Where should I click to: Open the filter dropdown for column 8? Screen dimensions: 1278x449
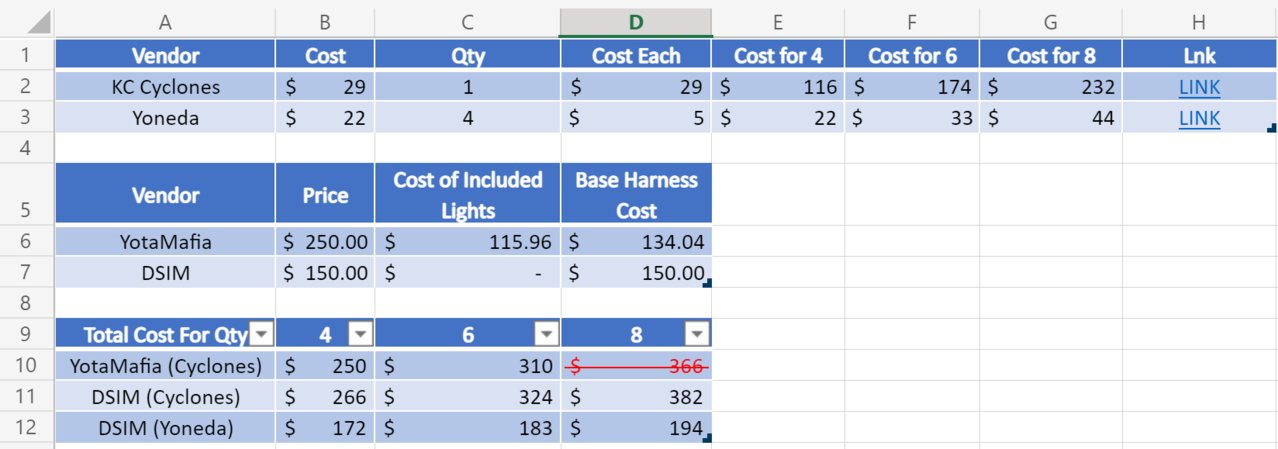tap(697, 335)
